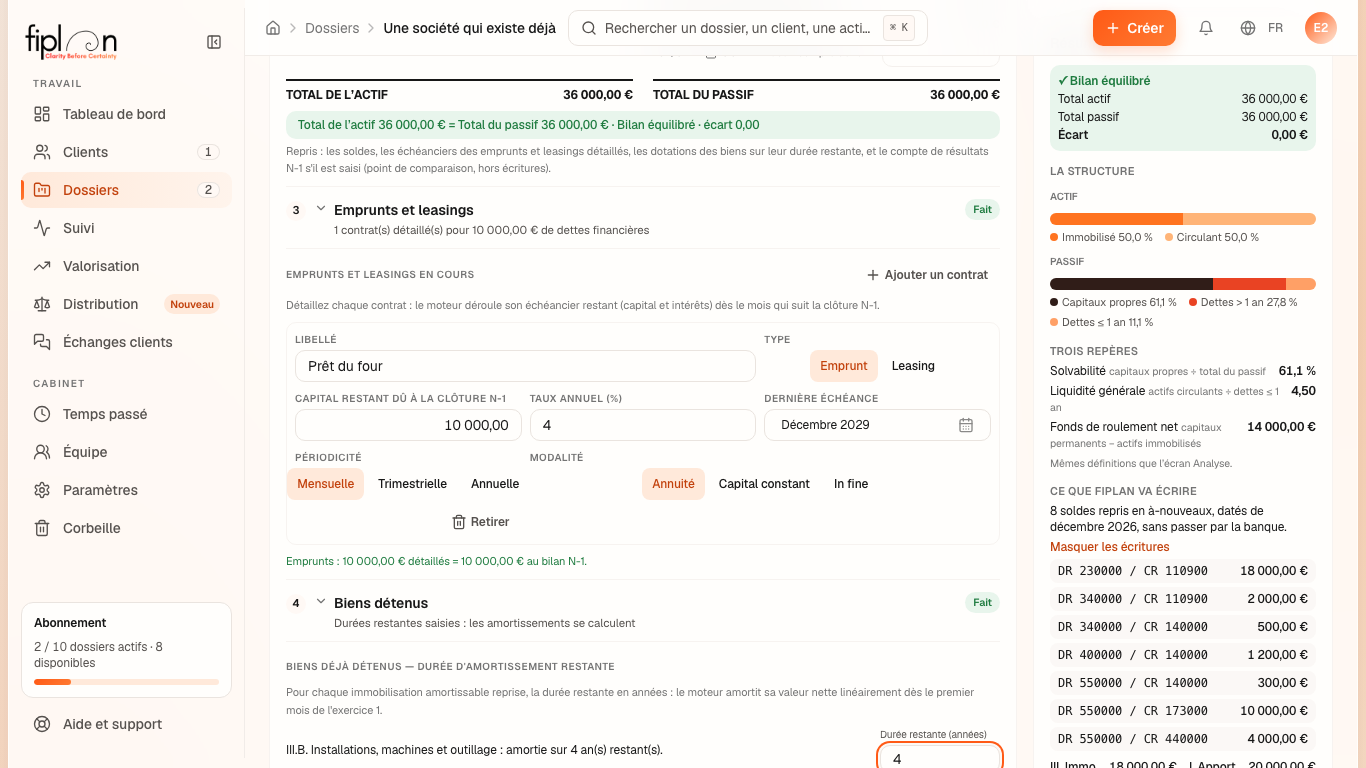Viewport: 1366px width, 768px height.
Task: Click the Distribution scales icon
Action: (42, 304)
